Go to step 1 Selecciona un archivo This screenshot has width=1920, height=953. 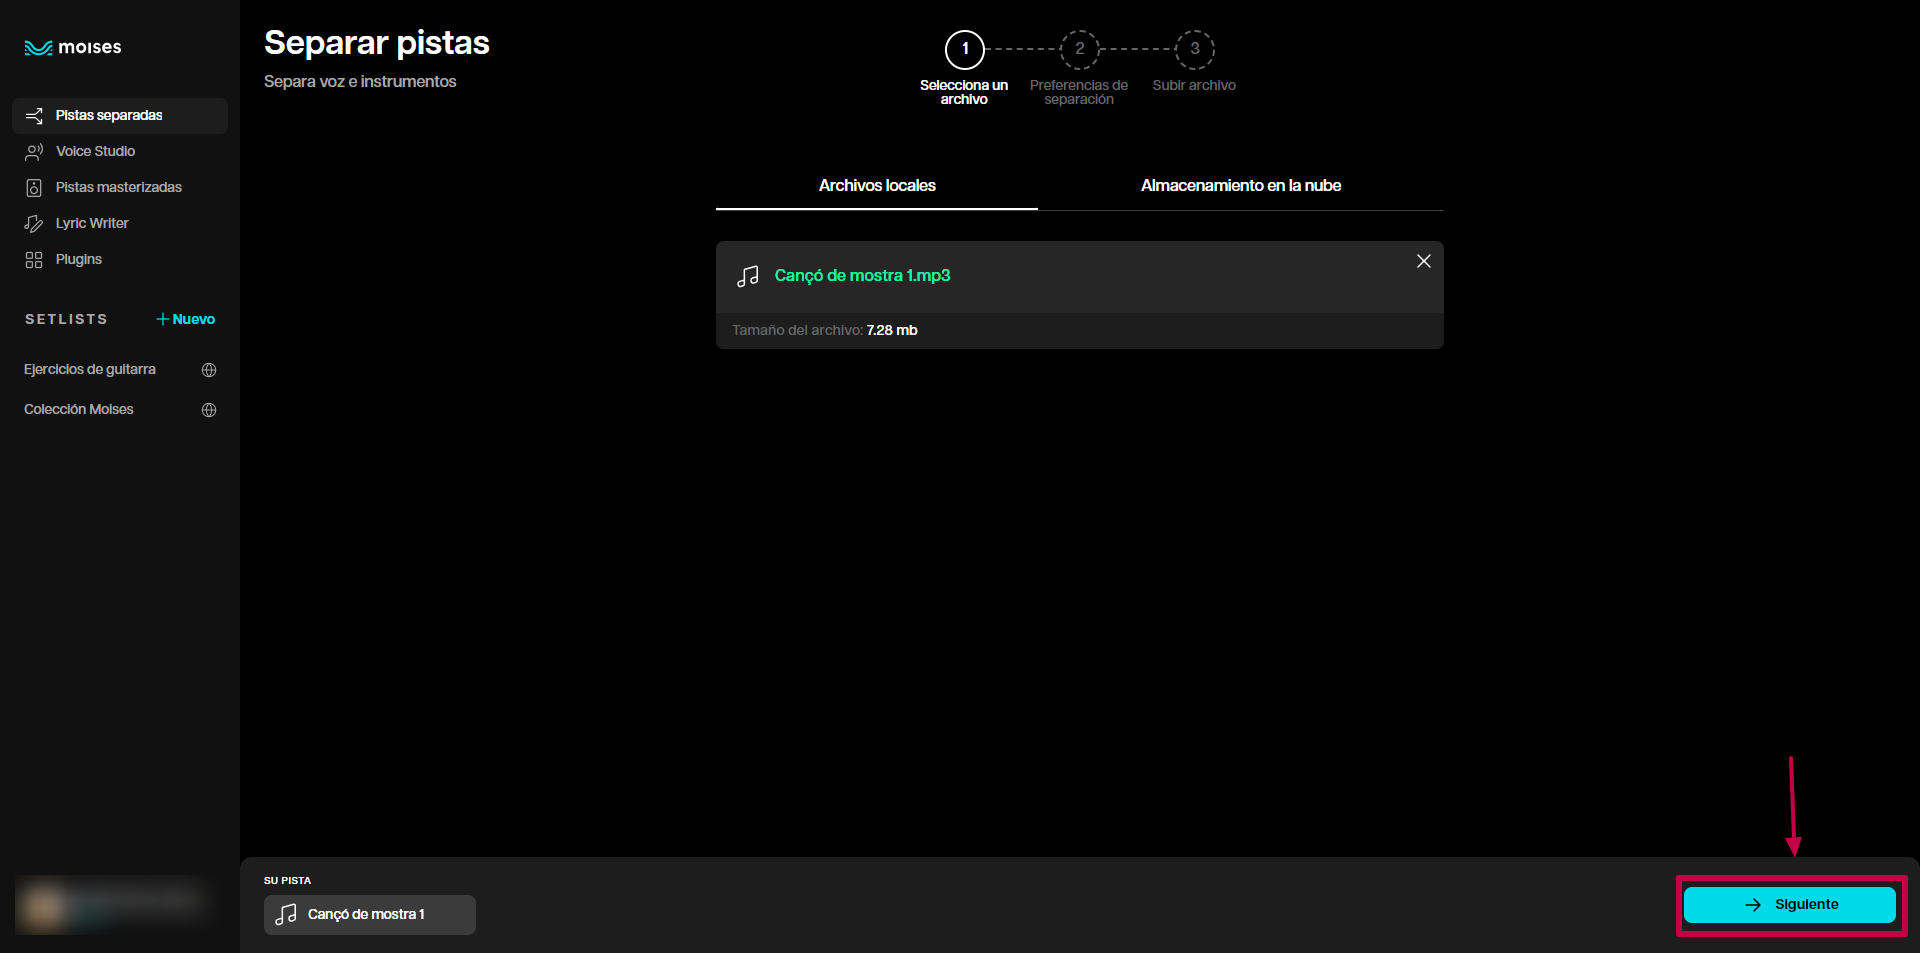point(965,49)
